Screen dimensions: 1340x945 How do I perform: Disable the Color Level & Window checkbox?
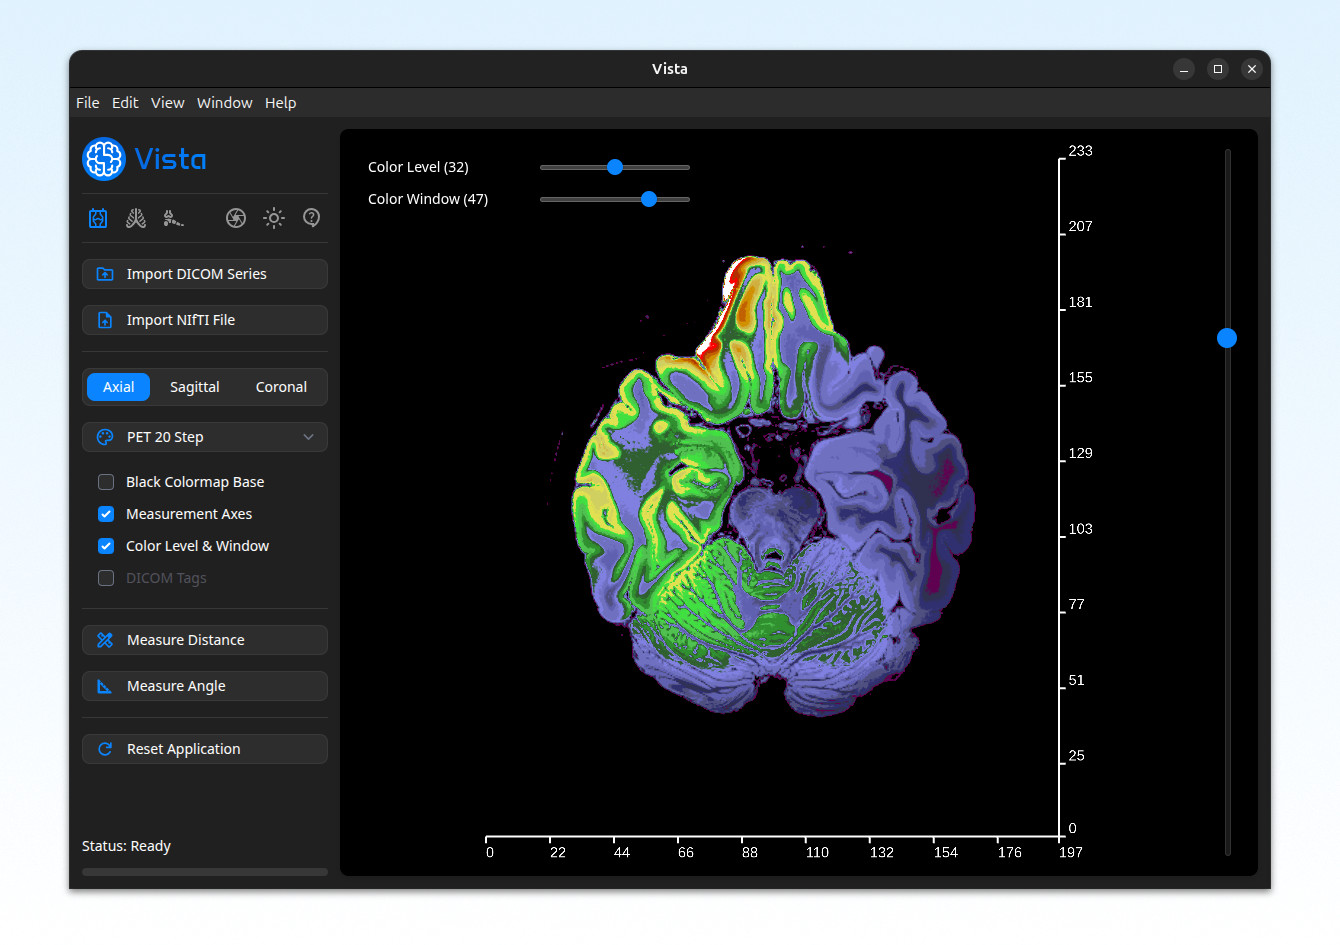(x=106, y=546)
